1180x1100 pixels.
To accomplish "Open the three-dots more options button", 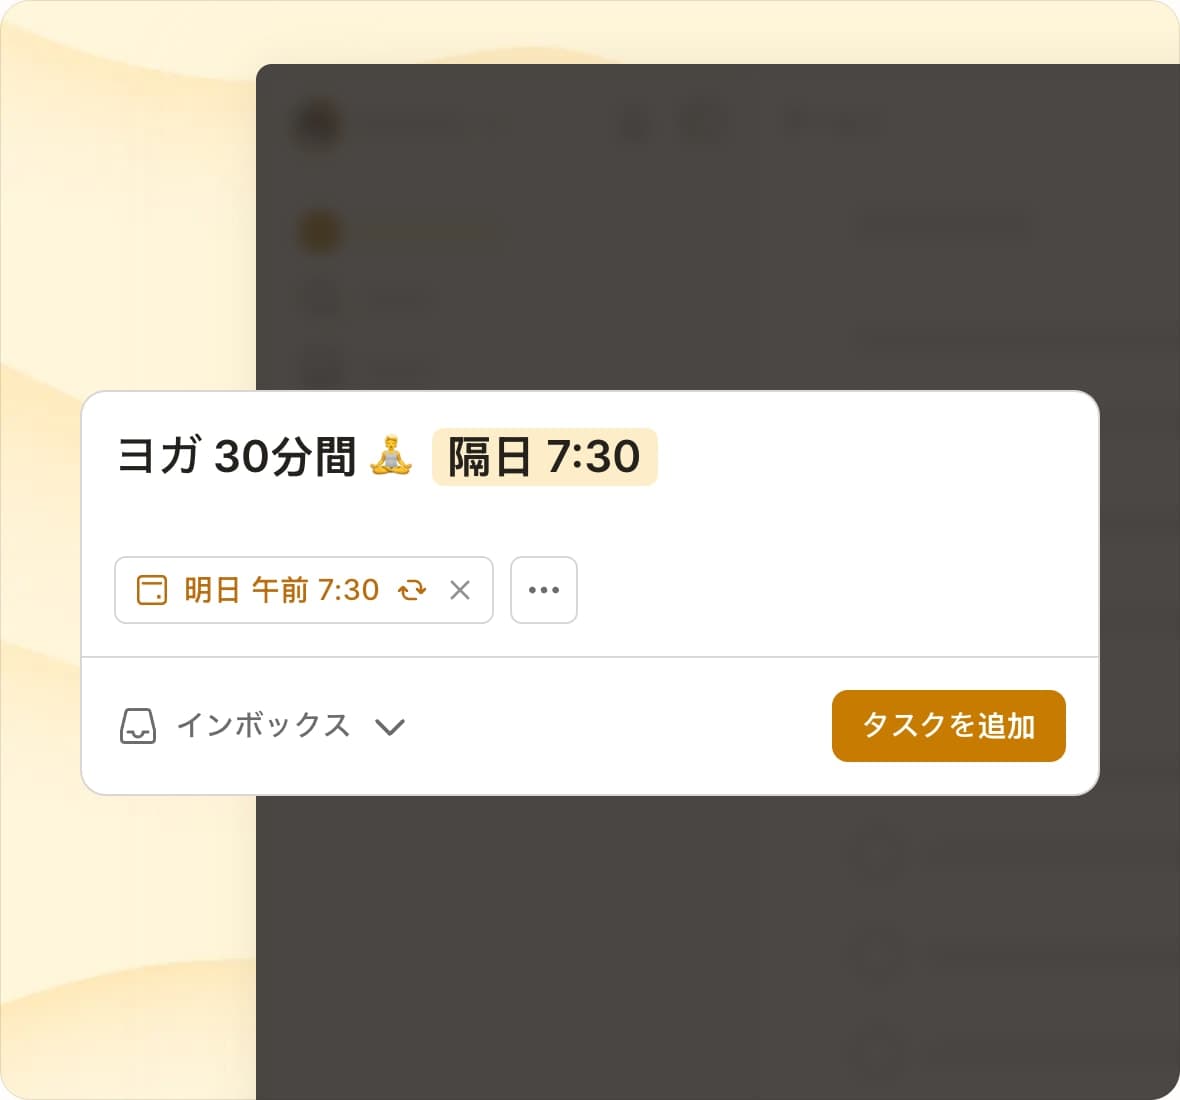I will pyautogui.click(x=544, y=590).
